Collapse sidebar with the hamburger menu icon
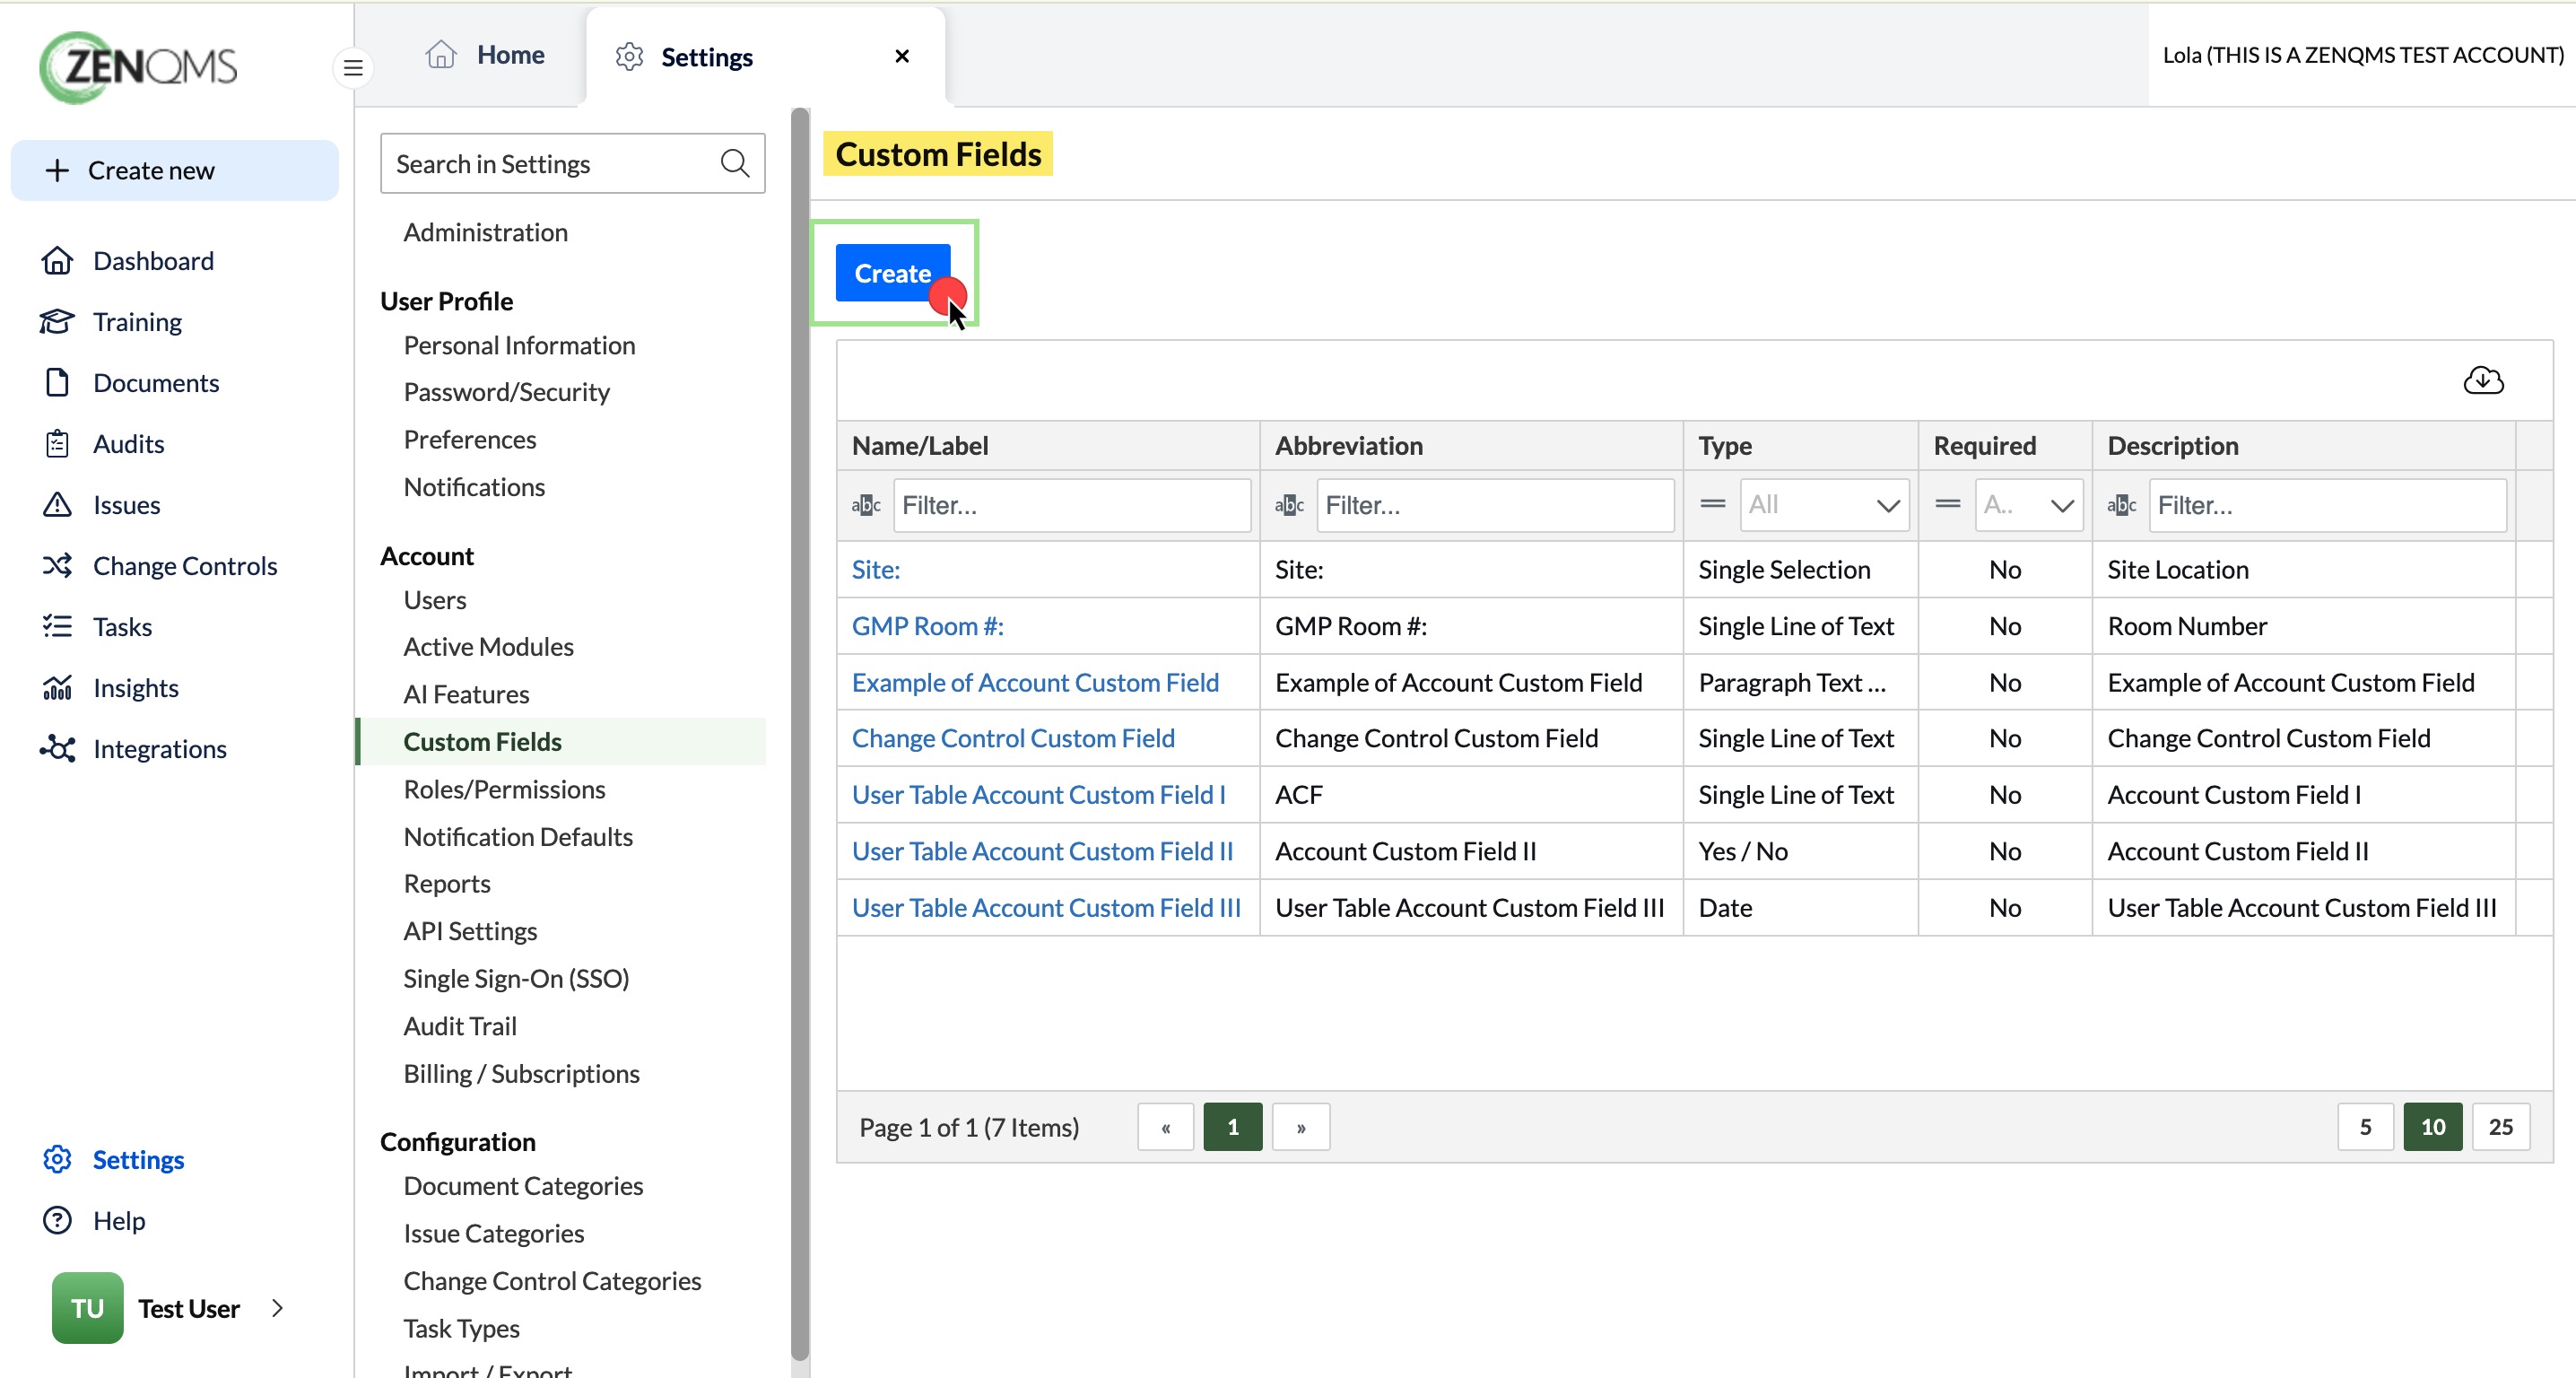2576x1378 pixels. [353, 68]
